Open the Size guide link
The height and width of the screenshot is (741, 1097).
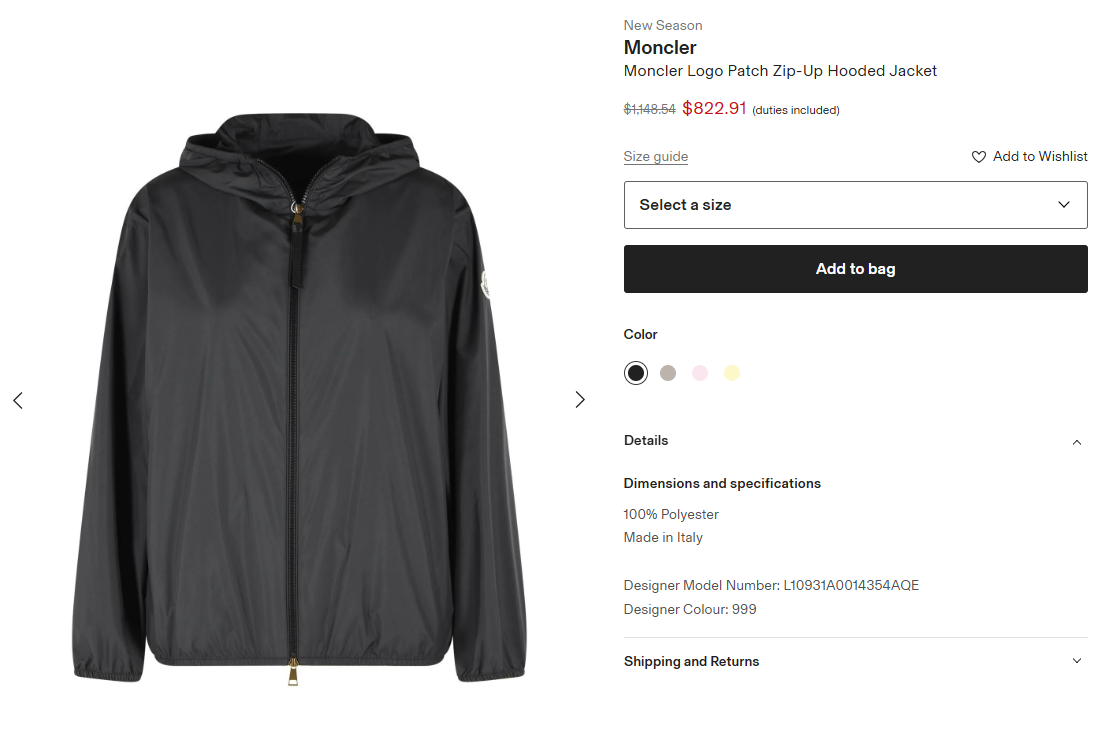pyautogui.click(x=655, y=156)
